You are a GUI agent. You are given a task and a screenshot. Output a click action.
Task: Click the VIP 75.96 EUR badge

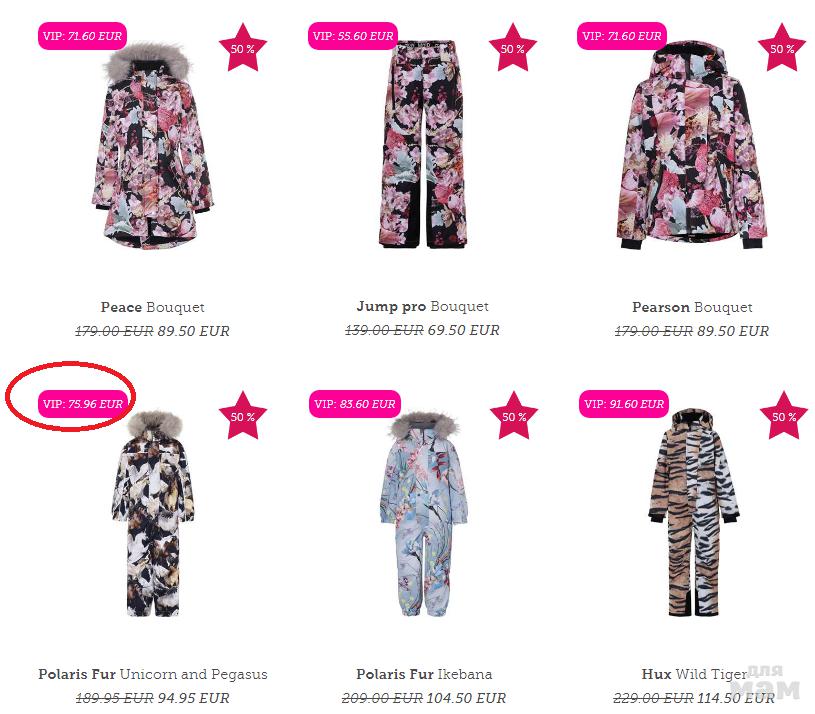[83, 404]
